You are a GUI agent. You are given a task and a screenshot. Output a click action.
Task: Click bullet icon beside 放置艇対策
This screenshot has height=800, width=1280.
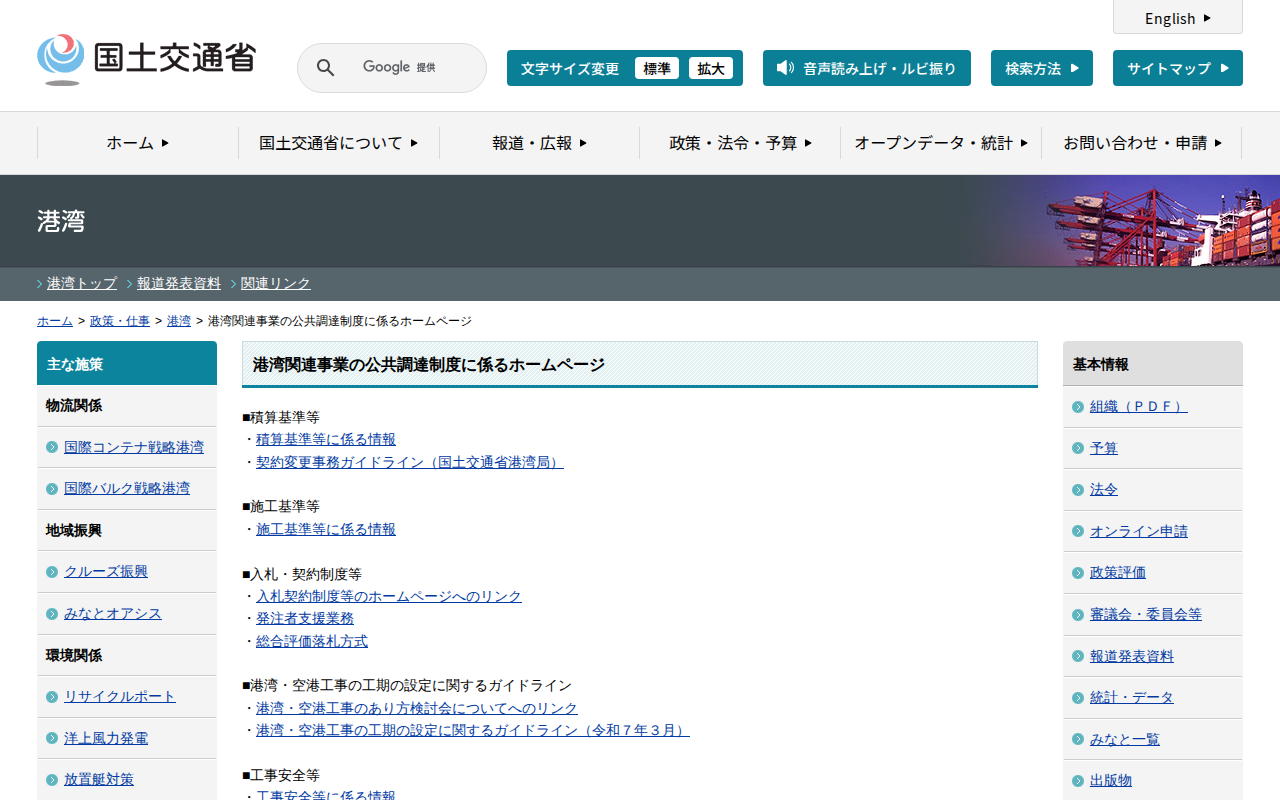click(x=52, y=780)
